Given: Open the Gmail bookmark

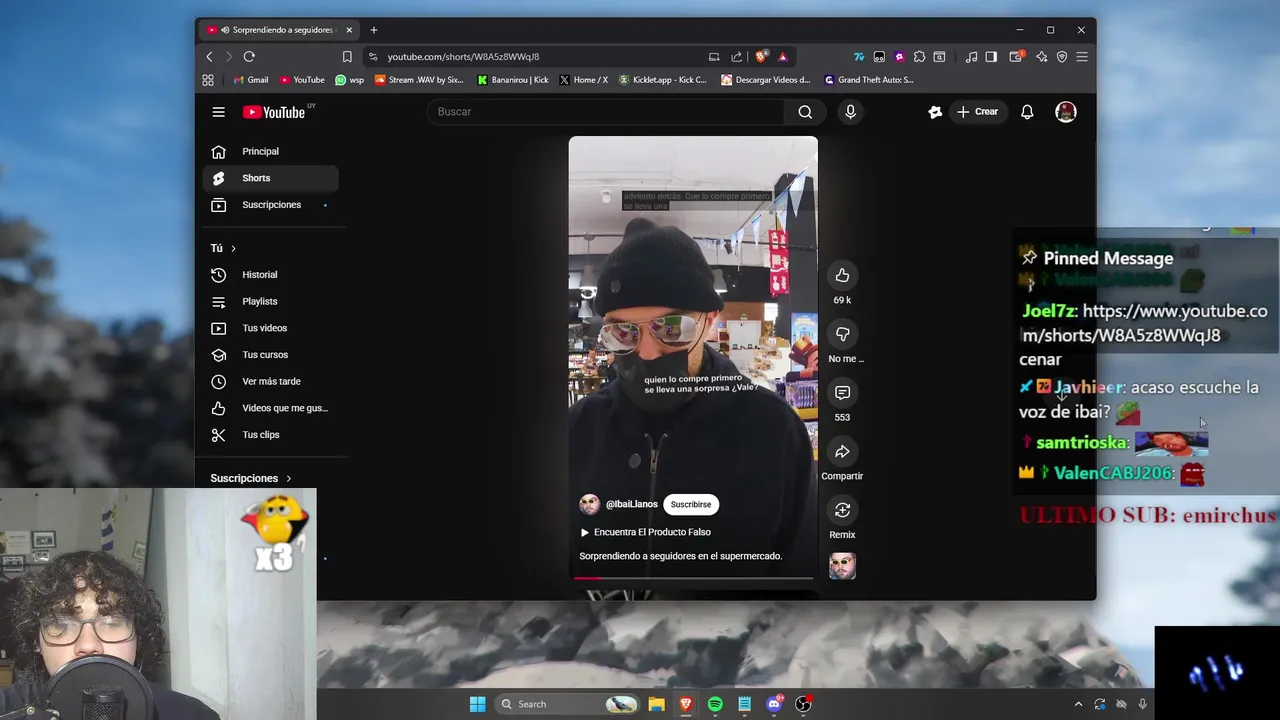Looking at the screenshot, I should [x=251, y=80].
